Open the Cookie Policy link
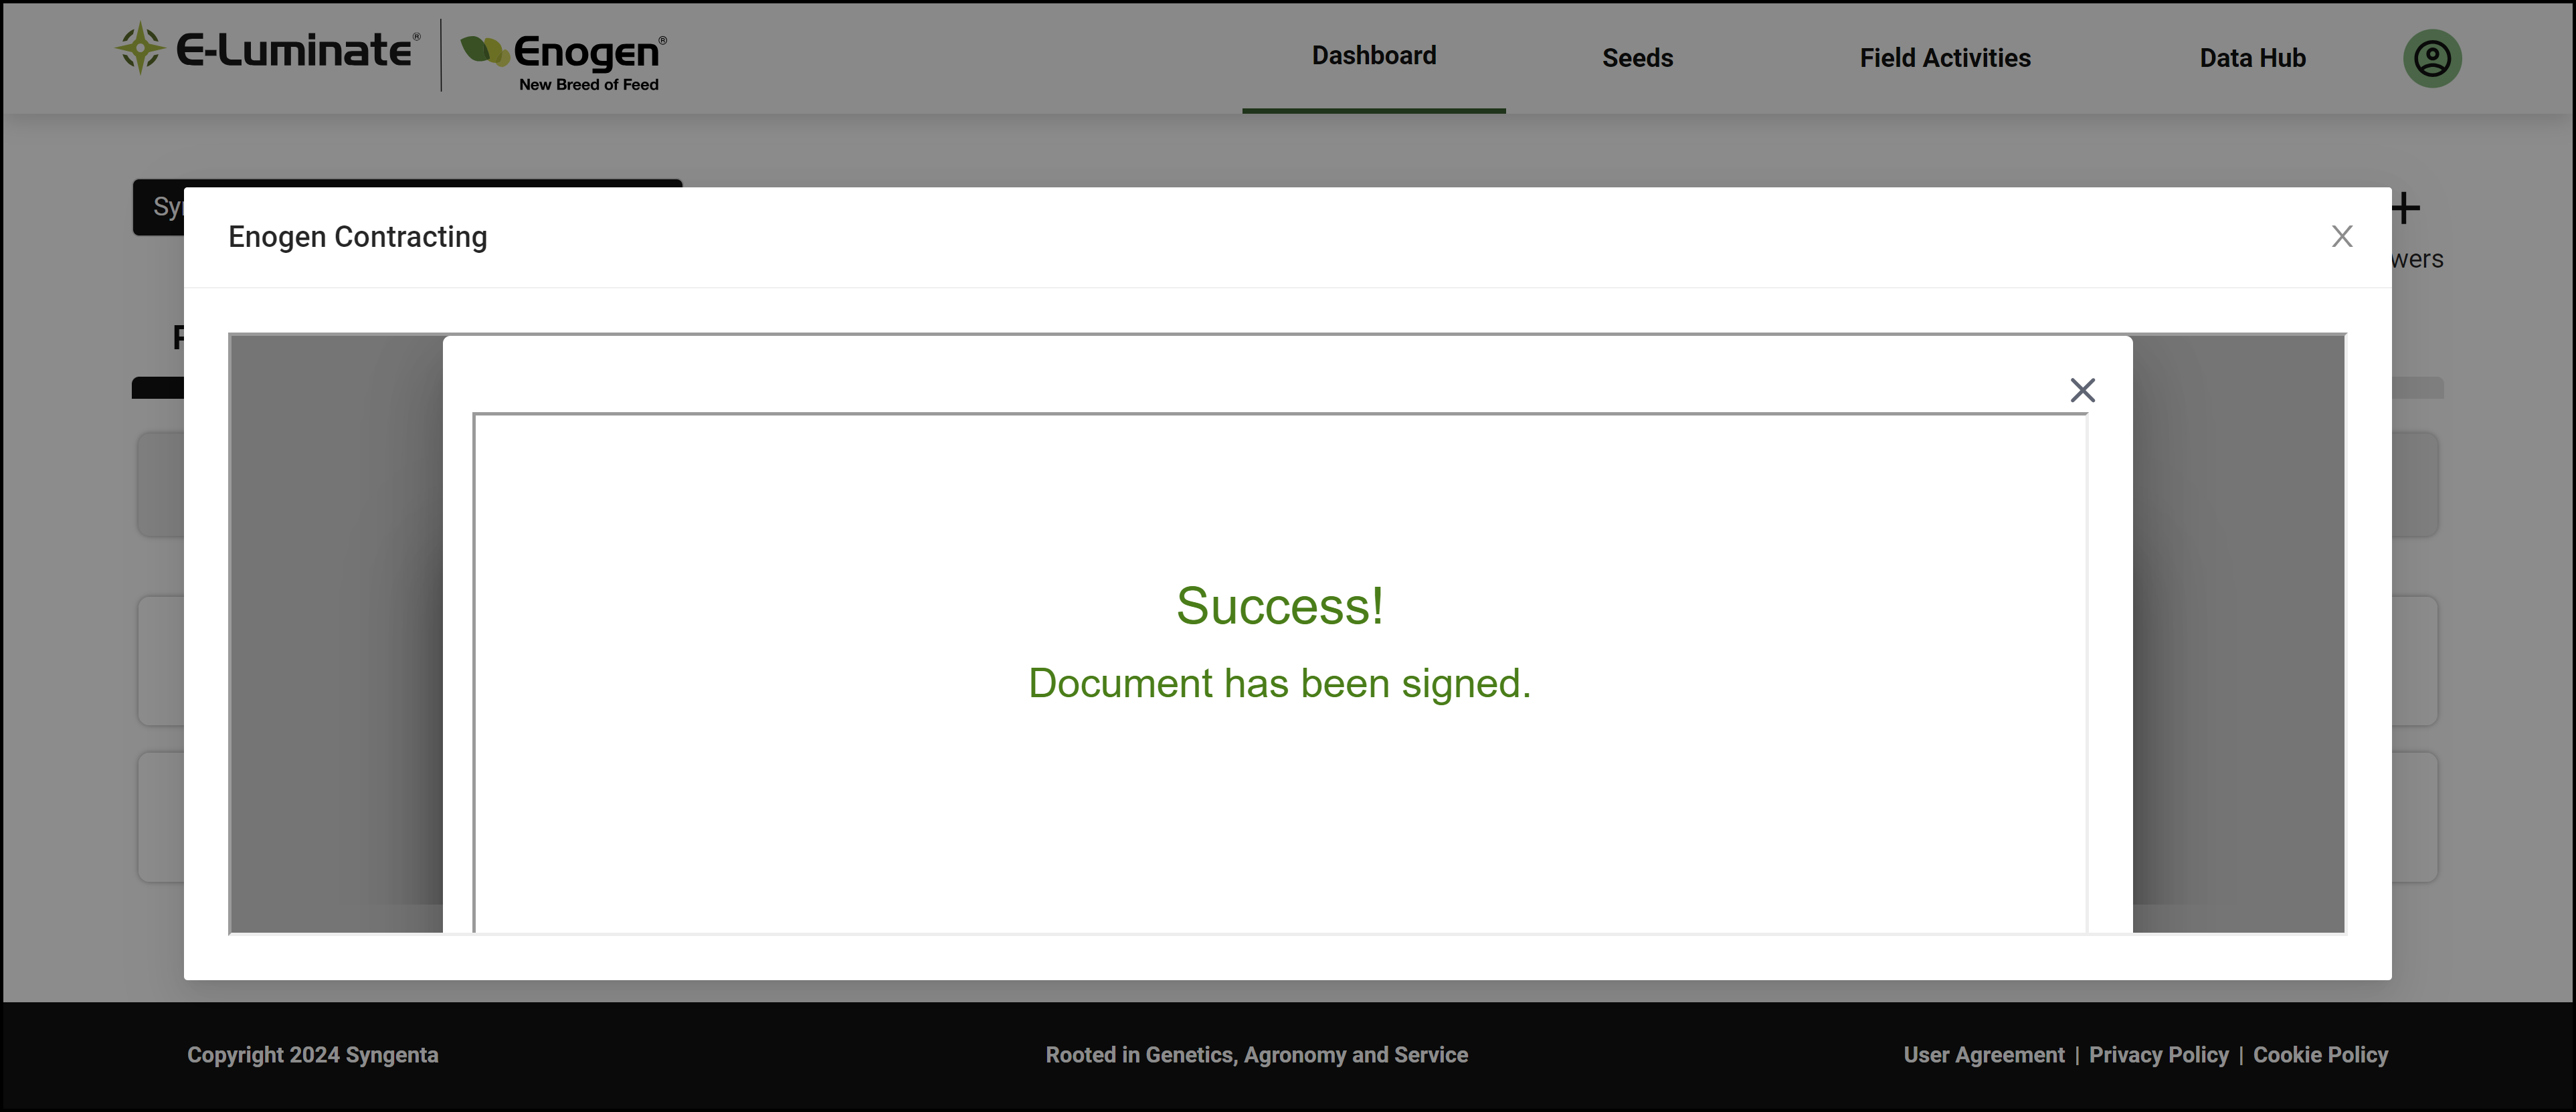Screen dimensions: 2576x1112 coord(2320,1055)
